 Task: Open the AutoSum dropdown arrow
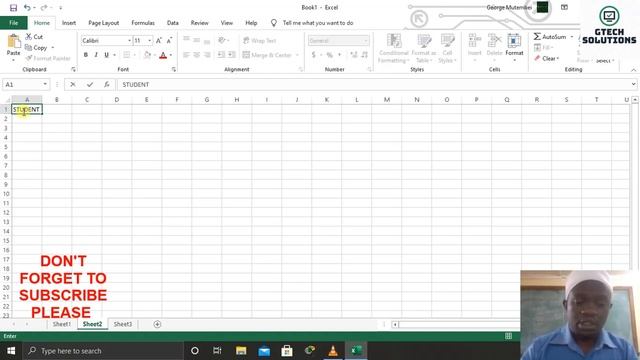(572, 37)
